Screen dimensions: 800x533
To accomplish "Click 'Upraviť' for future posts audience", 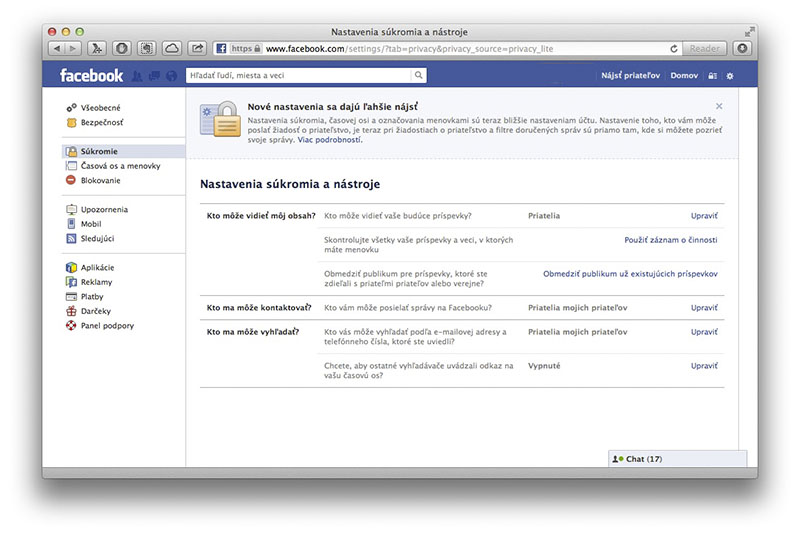I will pyautogui.click(x=704, y=216).
